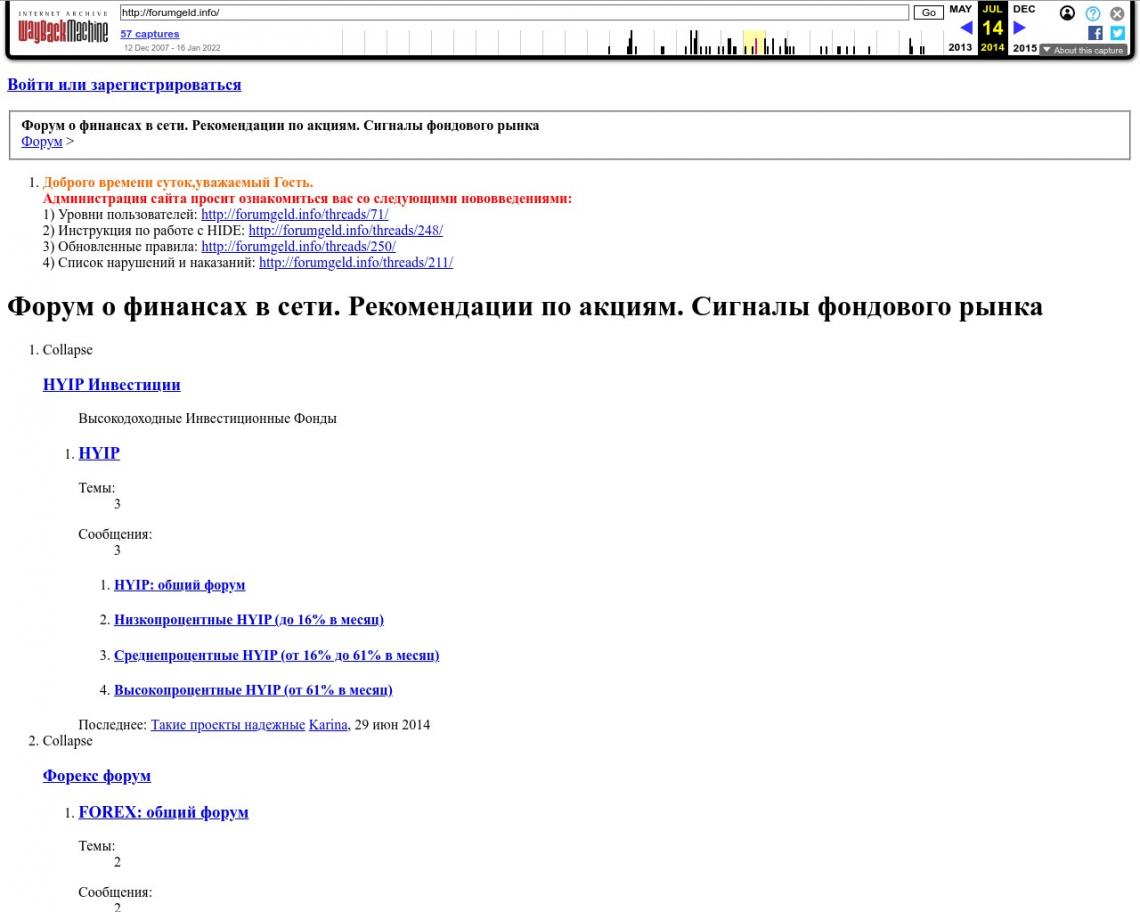Viewport: 1140px width, 912px height.
Task: Close the Wayback toolbar
Action: click(1118, 13)
